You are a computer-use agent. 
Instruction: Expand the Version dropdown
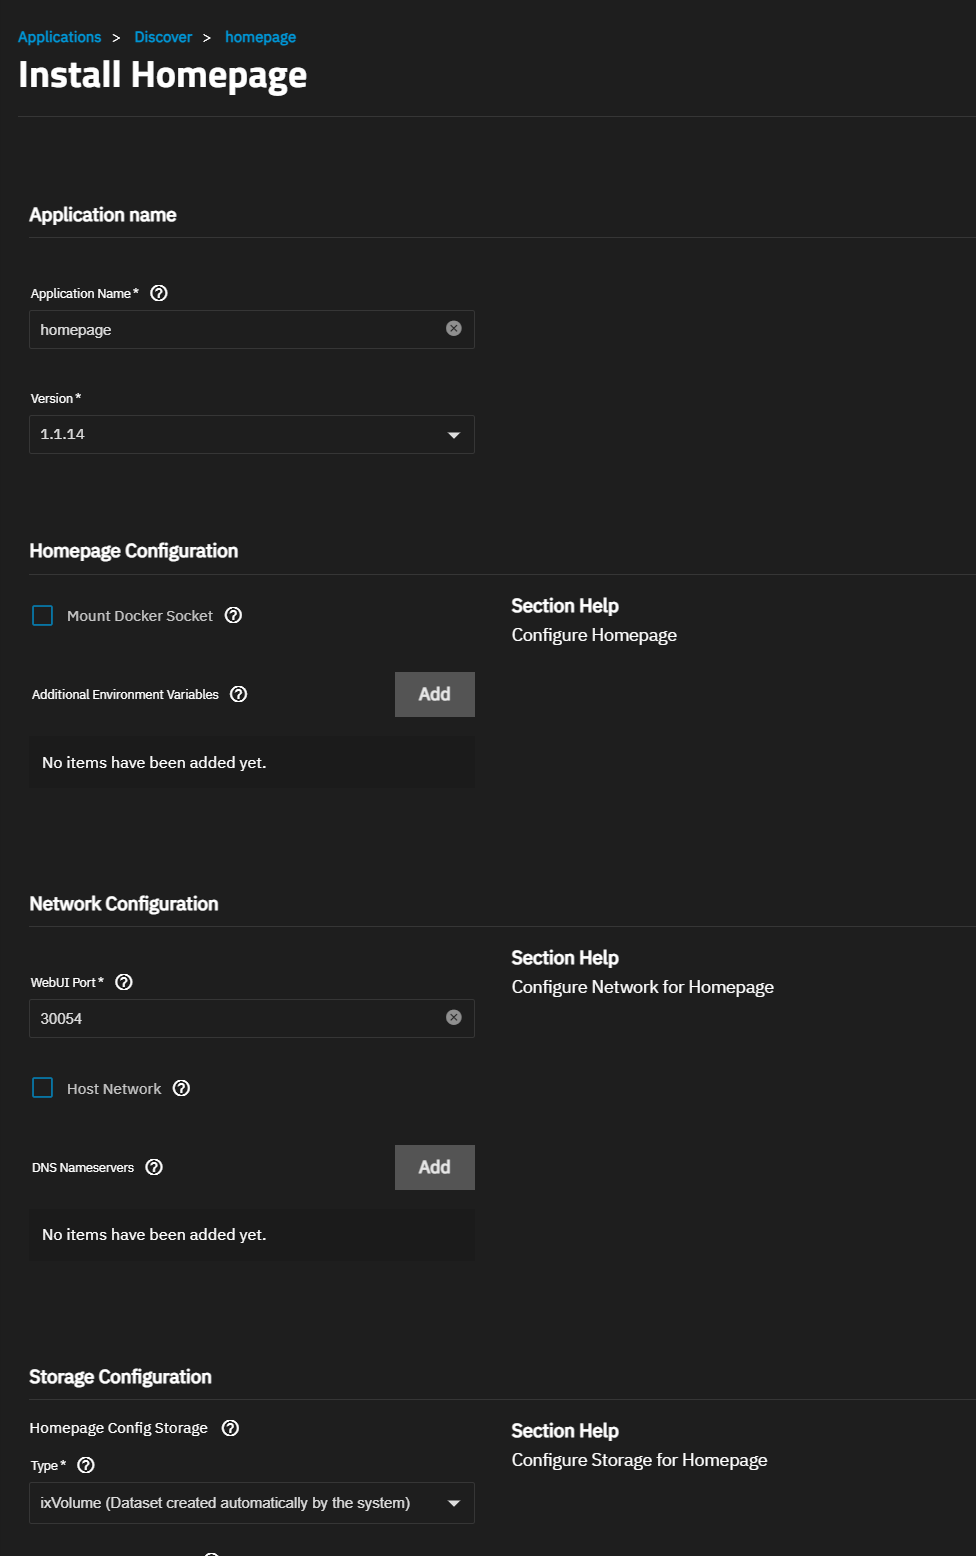coord(252,434)
